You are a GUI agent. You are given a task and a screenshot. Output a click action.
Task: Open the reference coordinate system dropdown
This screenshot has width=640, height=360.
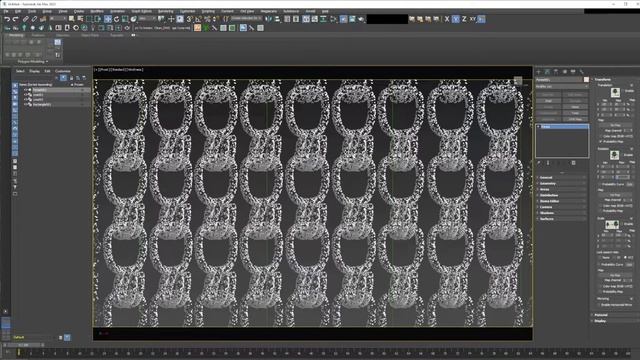point(147,19)
